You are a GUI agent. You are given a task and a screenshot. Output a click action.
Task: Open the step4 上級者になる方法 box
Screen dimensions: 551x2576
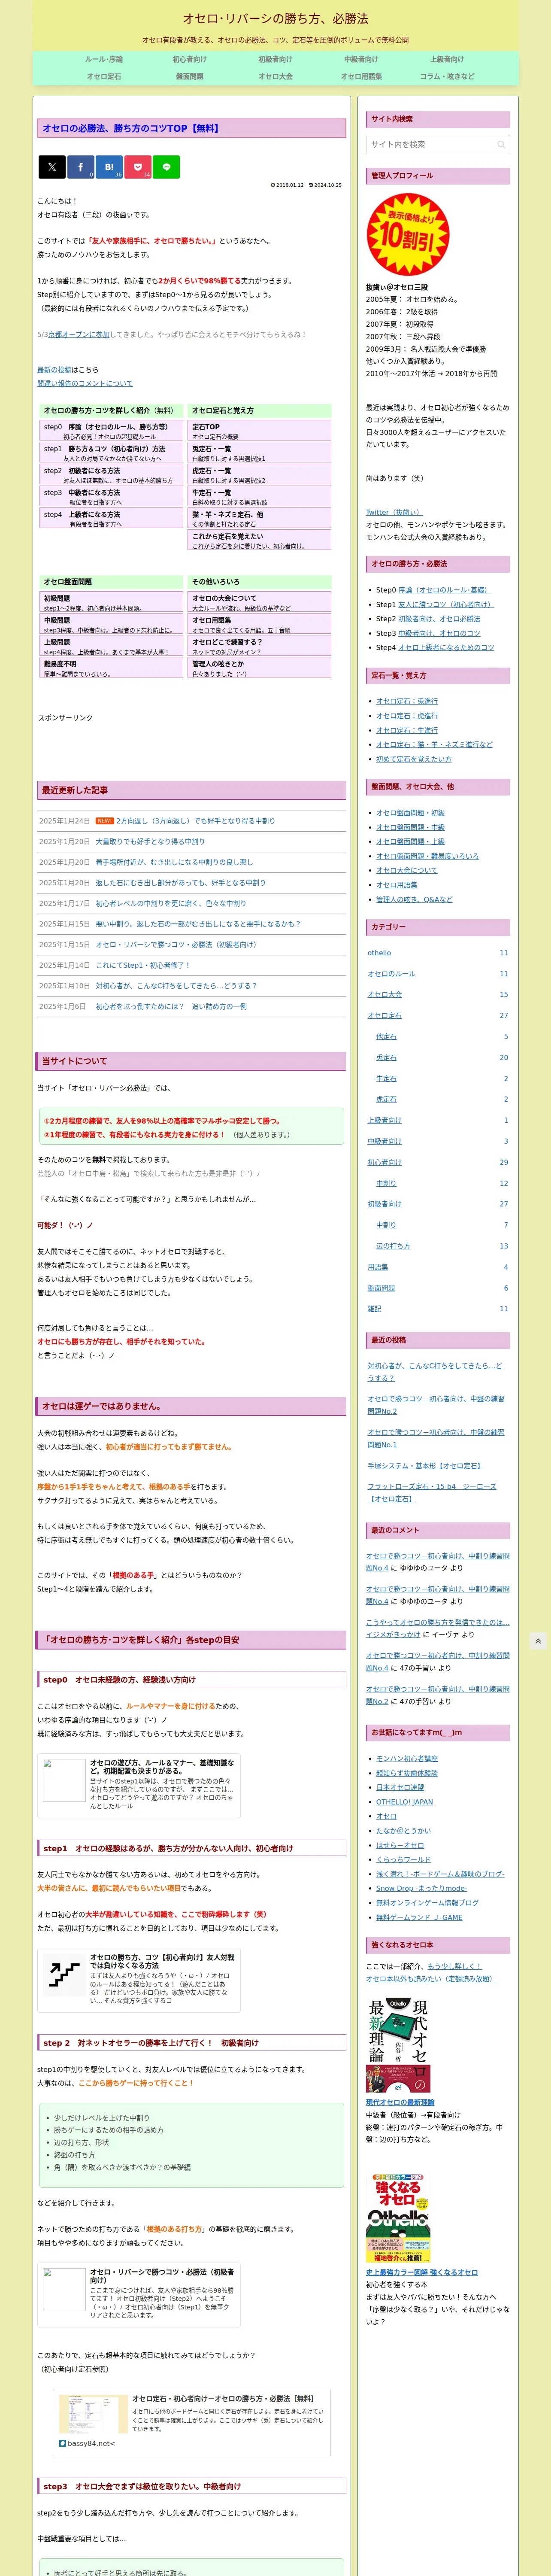point(111,519)
